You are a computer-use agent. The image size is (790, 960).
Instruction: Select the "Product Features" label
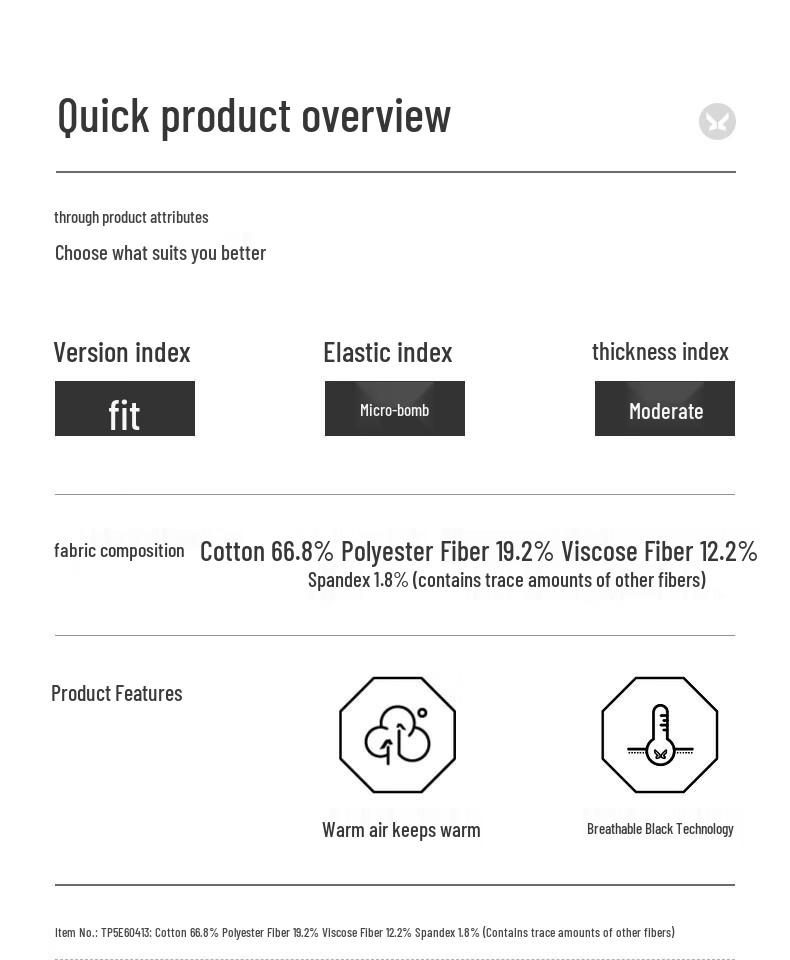coord(117,693)
